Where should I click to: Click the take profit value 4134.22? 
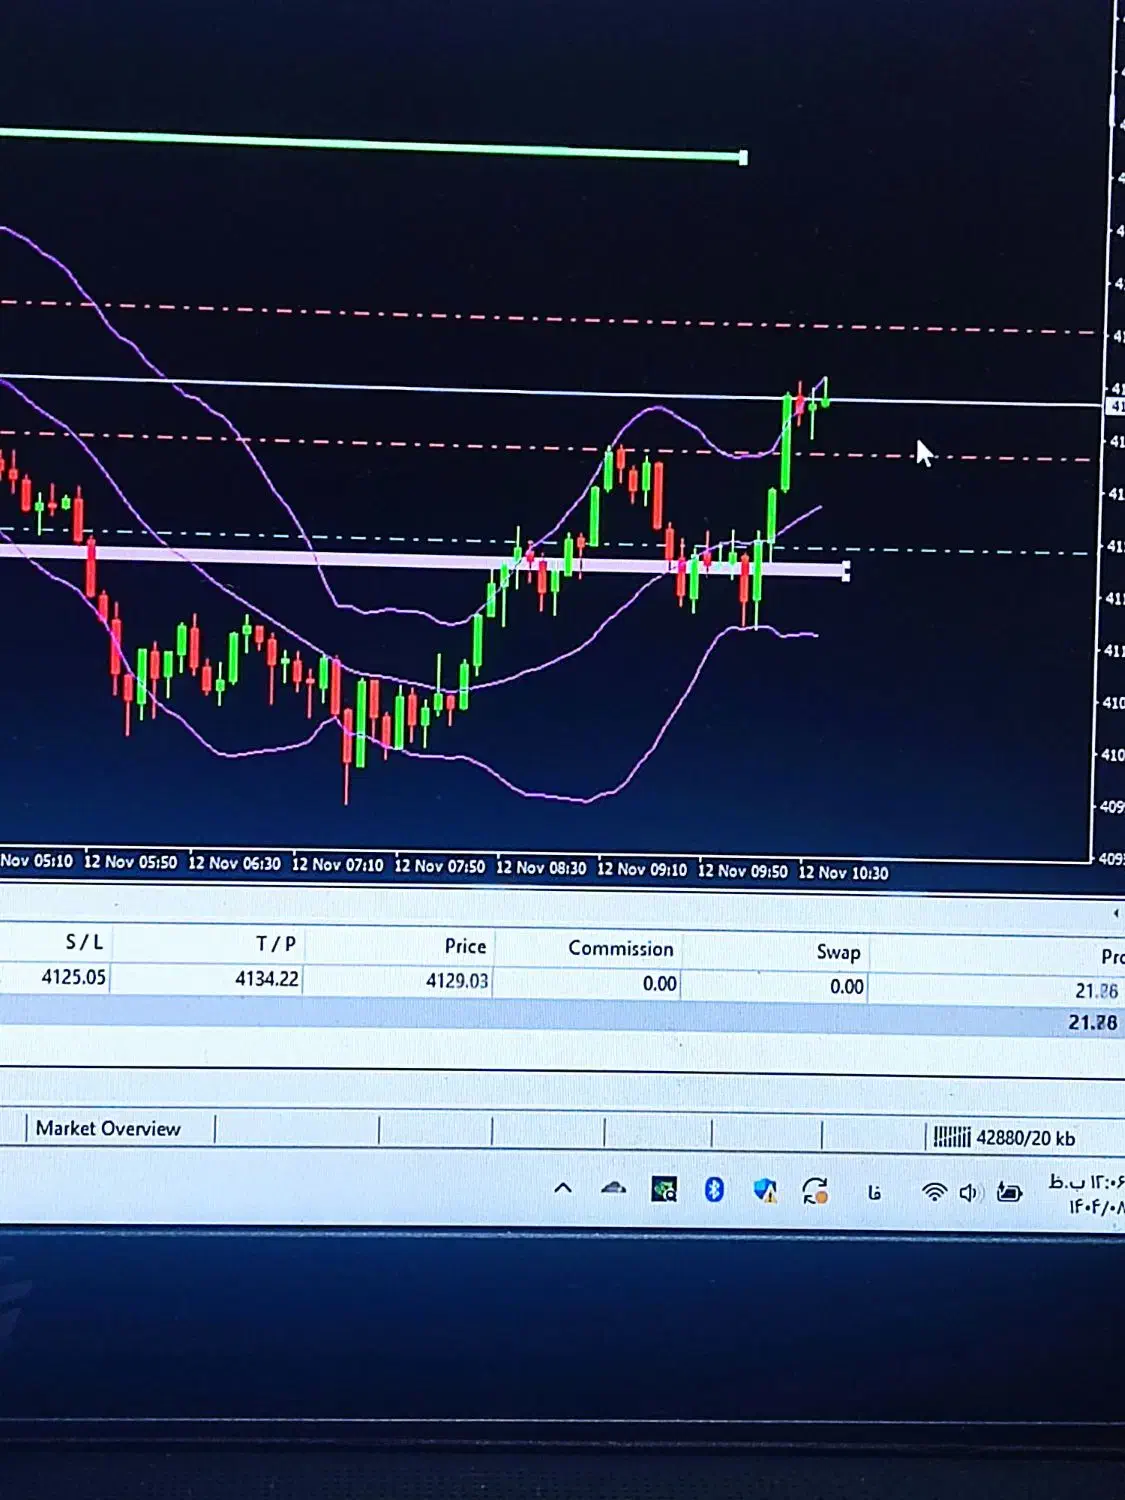pos(266,978)
